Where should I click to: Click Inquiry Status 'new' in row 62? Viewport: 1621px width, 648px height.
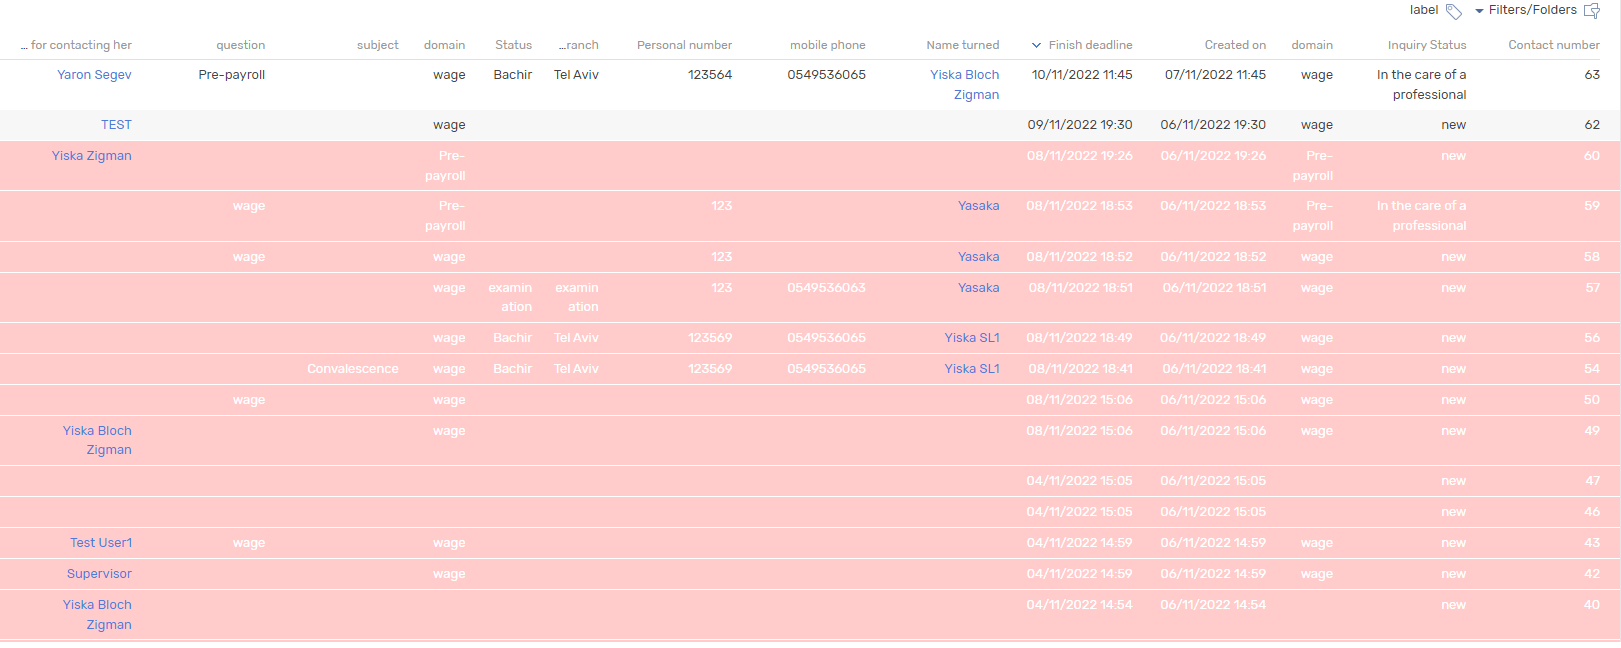click(x=1454, y=125)
